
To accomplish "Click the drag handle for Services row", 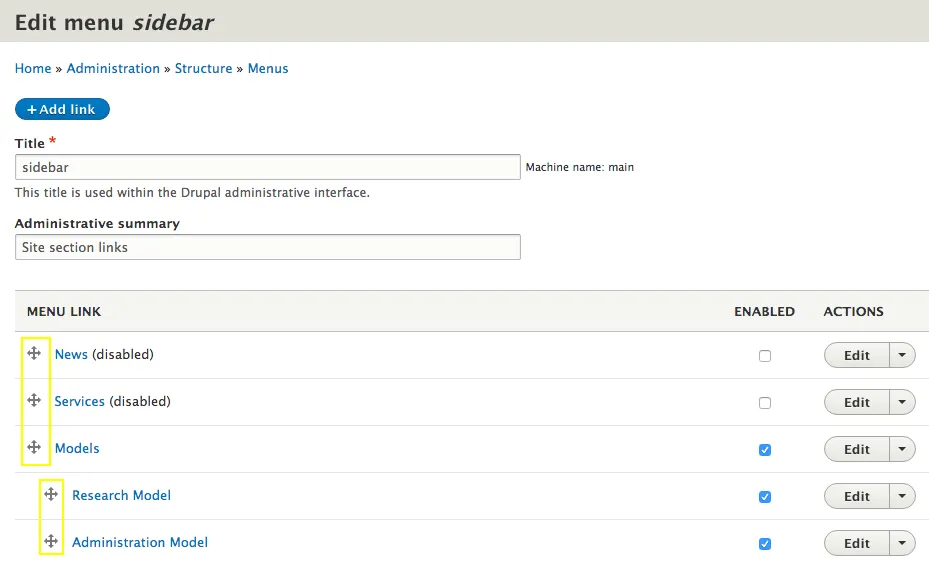I will (34, 400).
